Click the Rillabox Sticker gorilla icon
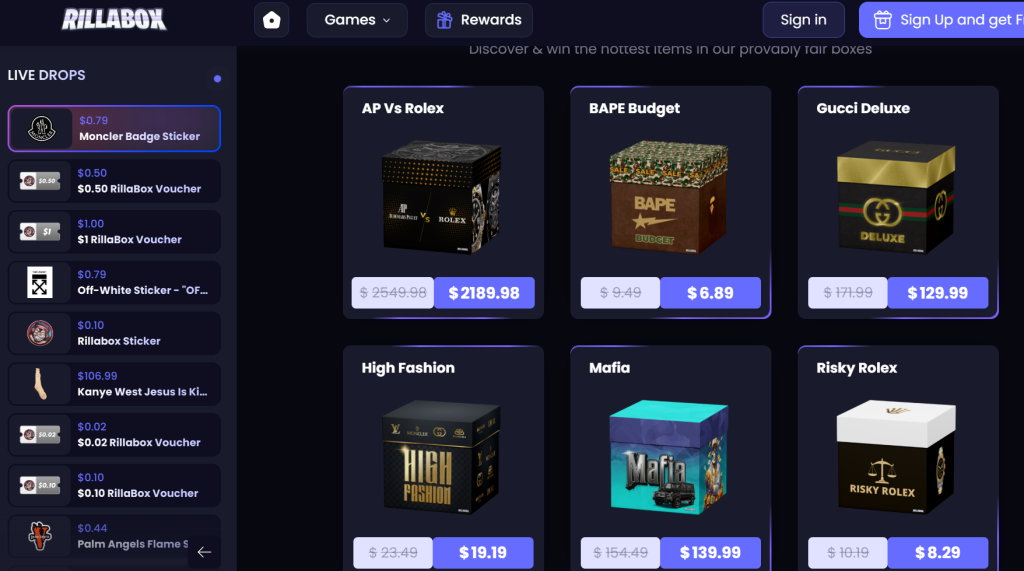This screenshot has height=571, width=1024. pos(40,333)
